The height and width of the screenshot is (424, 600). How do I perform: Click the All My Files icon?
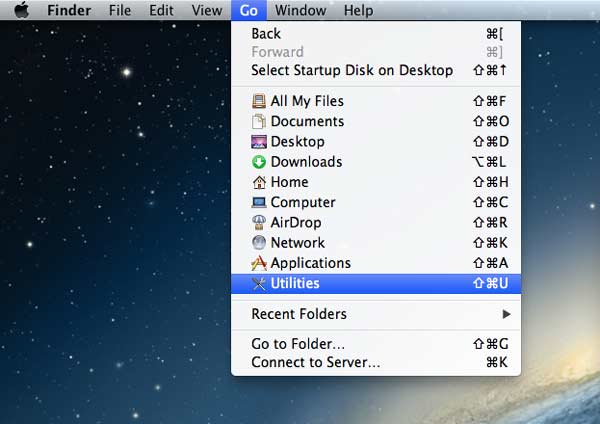coord(259,101)
